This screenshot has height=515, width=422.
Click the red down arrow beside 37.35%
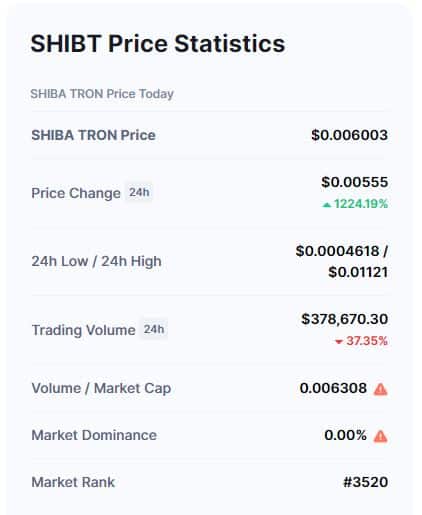[x=339, y=342]
